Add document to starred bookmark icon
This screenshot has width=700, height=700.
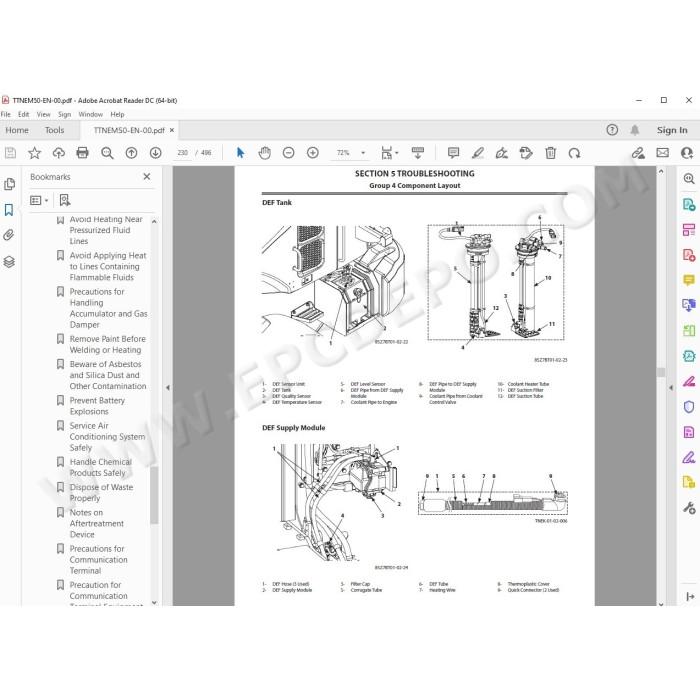pyautogui.click(x=34, y=153)
